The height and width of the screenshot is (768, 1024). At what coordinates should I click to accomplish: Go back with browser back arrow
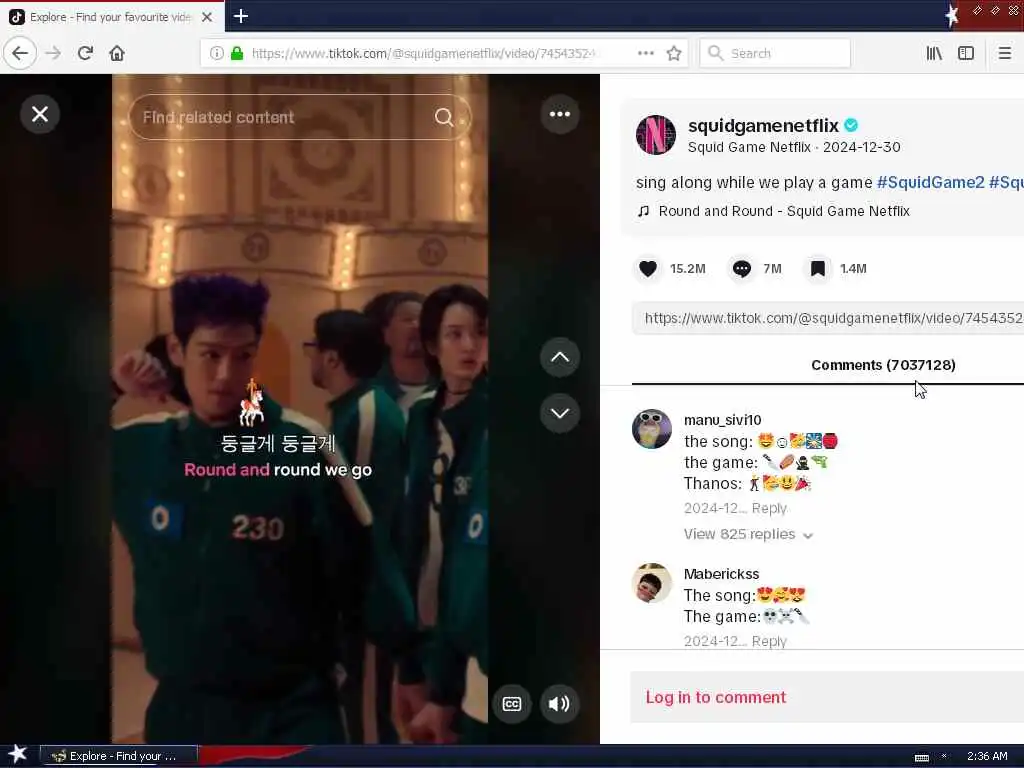pyautogui.click(x=20, y=53)
